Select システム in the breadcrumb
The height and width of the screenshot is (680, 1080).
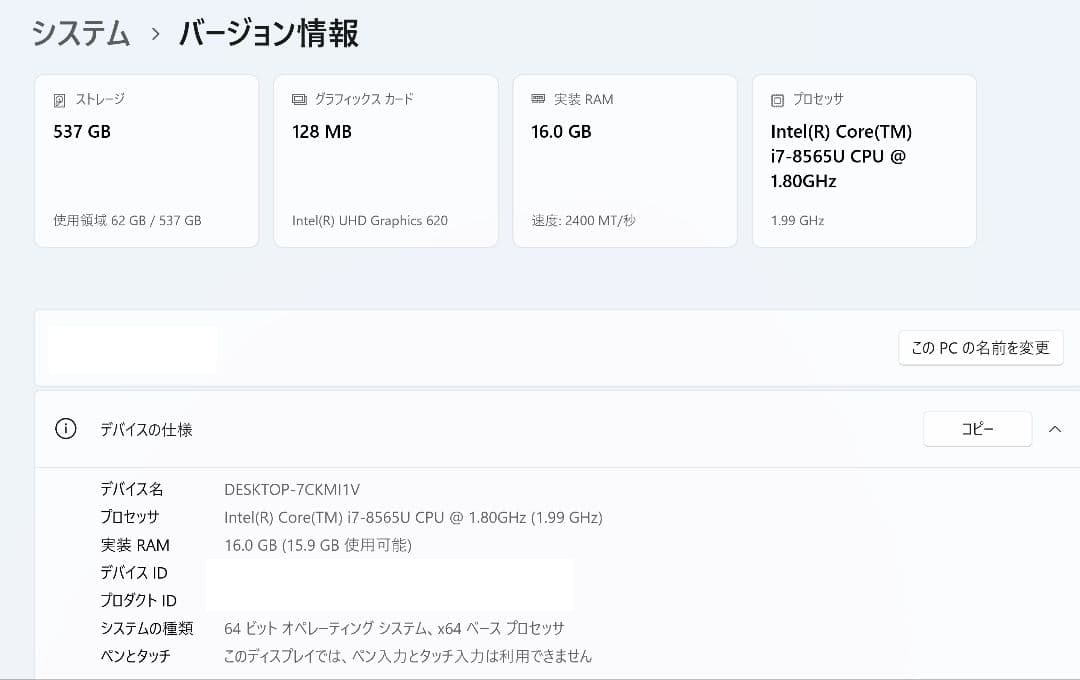pyautogui.click(x=80, y=33)
